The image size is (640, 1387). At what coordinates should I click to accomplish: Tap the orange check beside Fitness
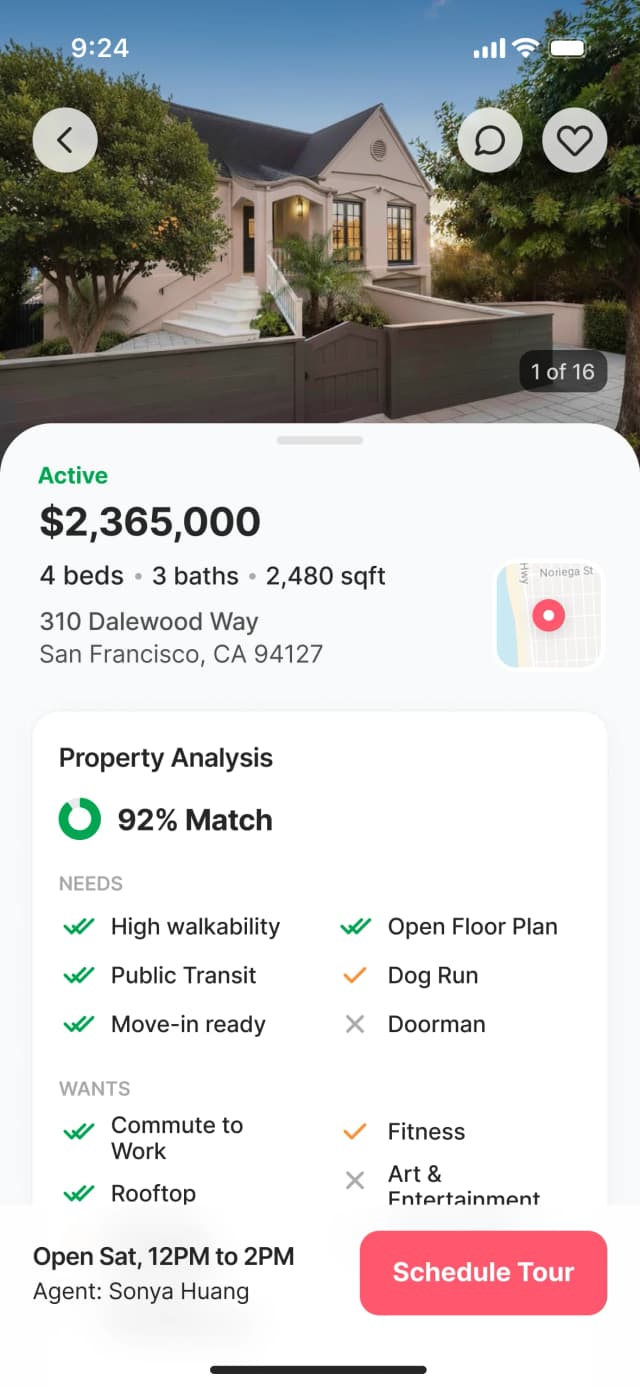(x=355, y=1131)
